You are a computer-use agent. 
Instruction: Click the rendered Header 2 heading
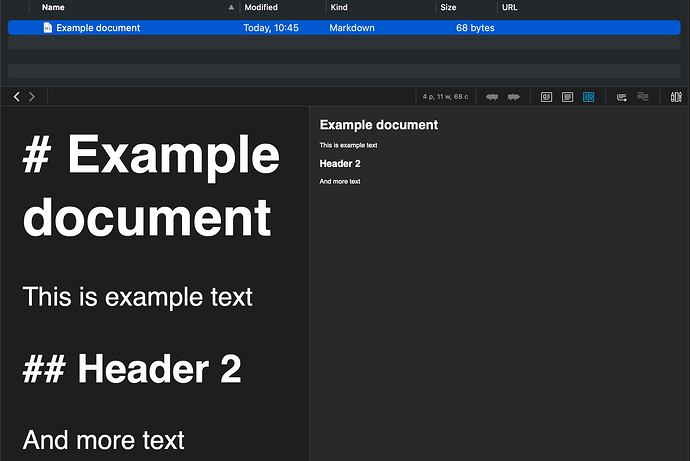click(340, 163)
